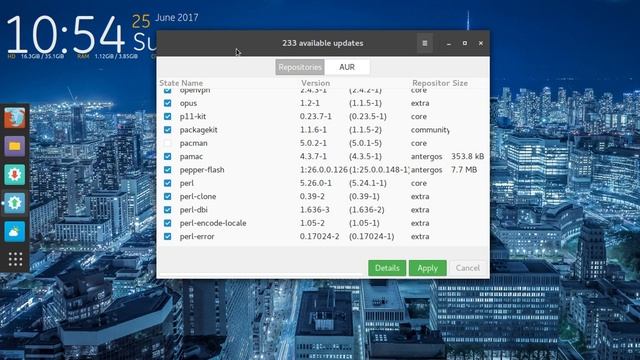Viewport: 640px width, 360px height.
Task: Switch to the AUR tab
Action: [x=347, y=67]
